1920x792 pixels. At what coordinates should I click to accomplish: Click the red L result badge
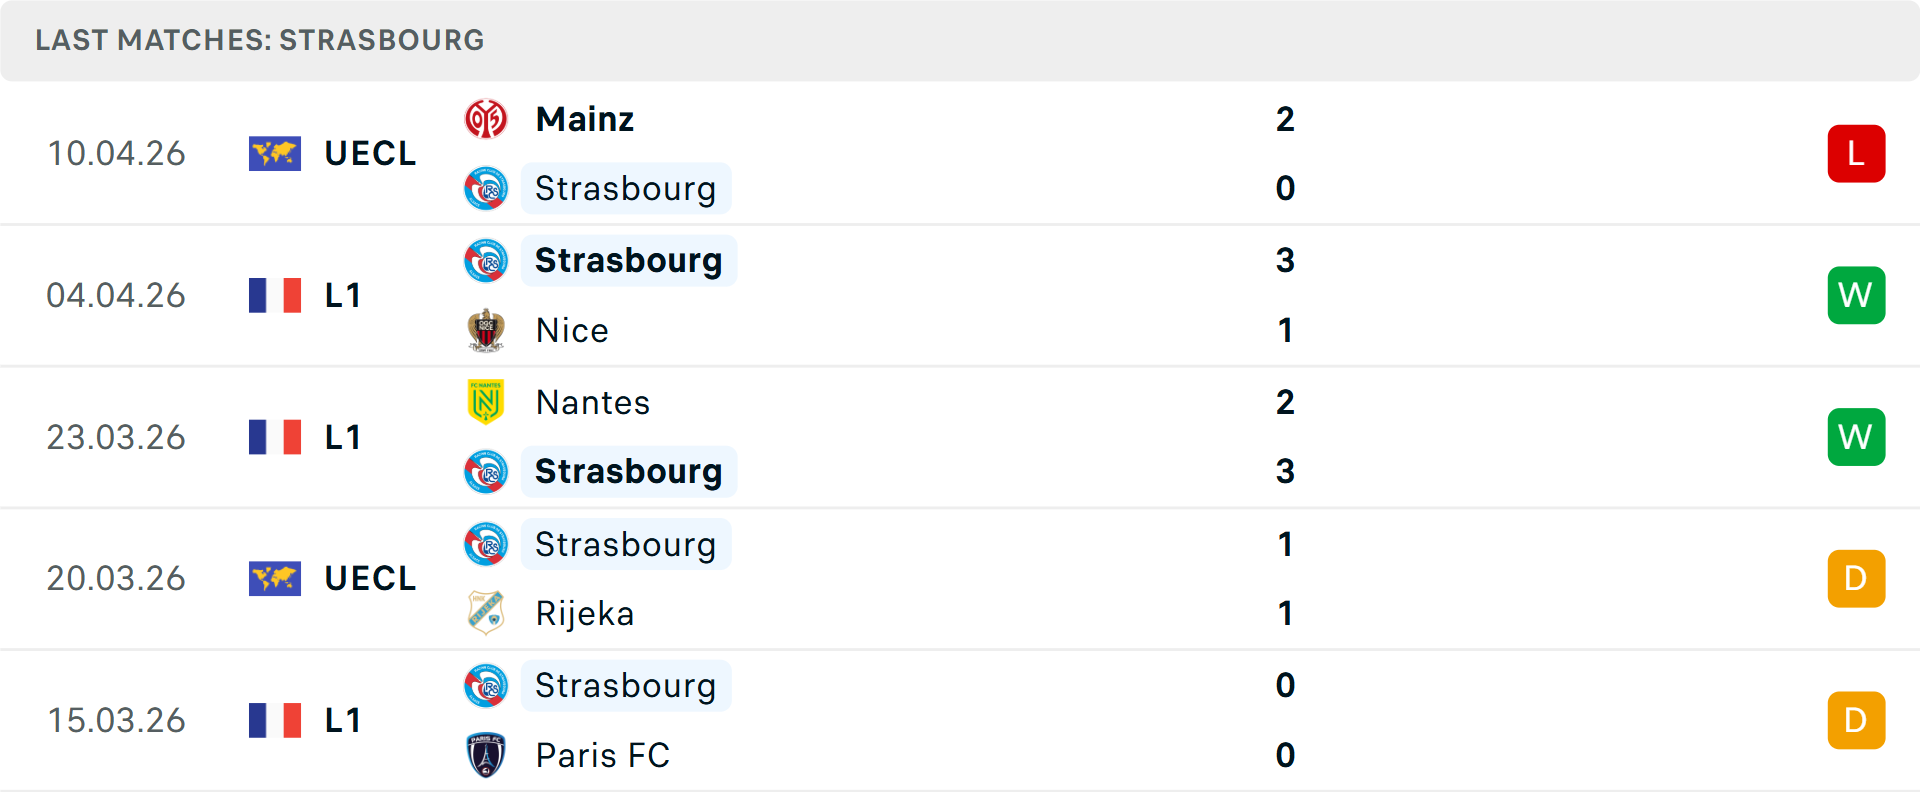[x=1856, y=154]
